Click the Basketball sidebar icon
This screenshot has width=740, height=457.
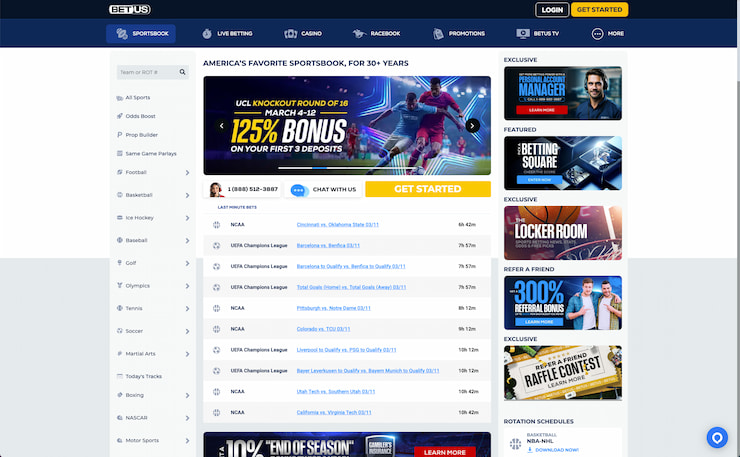(x=119, y=195)
